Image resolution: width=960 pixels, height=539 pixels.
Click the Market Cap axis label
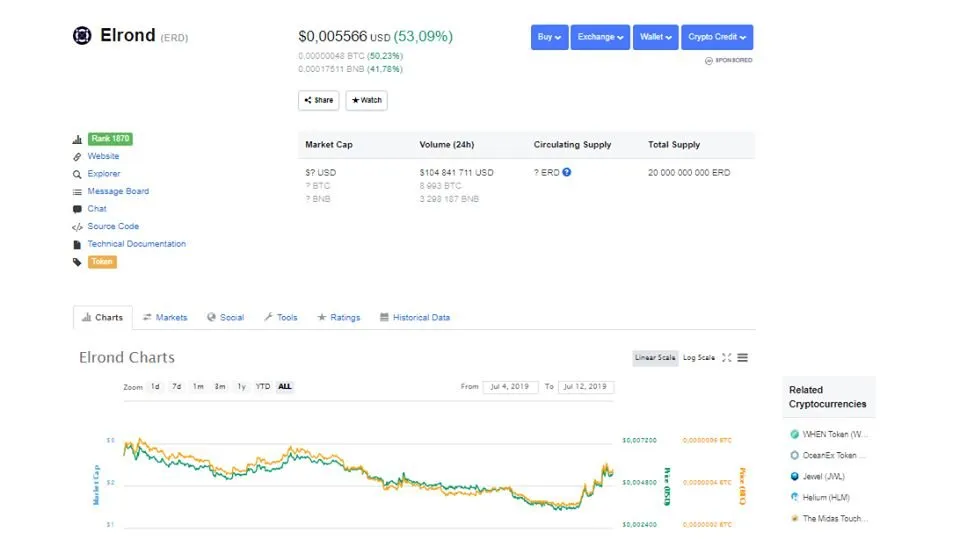point(96,484)
